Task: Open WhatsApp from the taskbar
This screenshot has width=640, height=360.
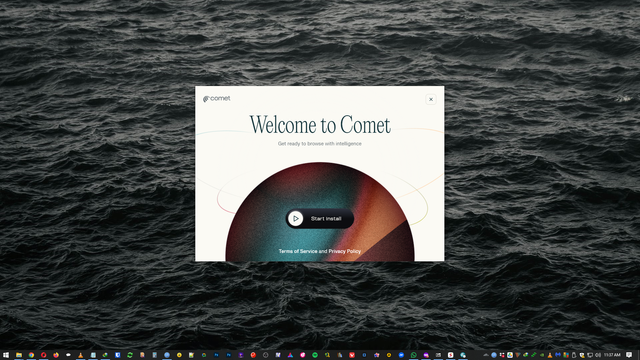Action: pyautogui.click(x=413, y=355)
